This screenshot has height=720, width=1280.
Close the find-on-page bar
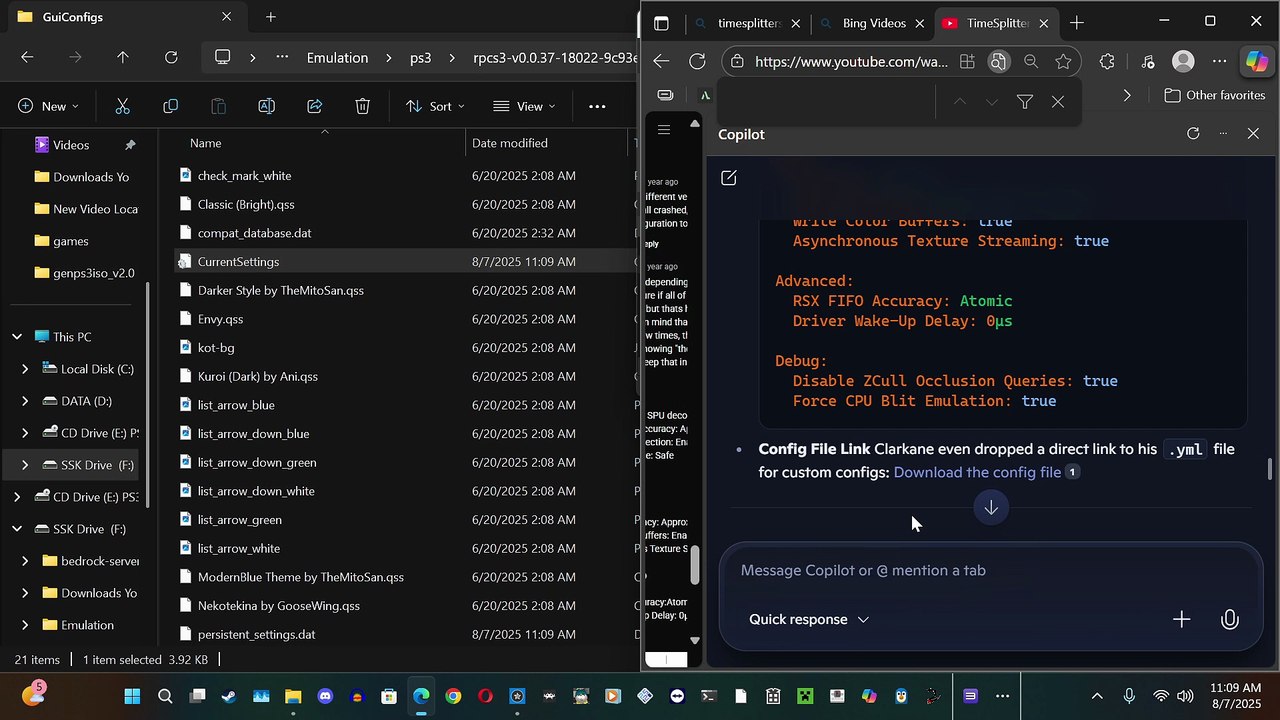coord(1058,102)
